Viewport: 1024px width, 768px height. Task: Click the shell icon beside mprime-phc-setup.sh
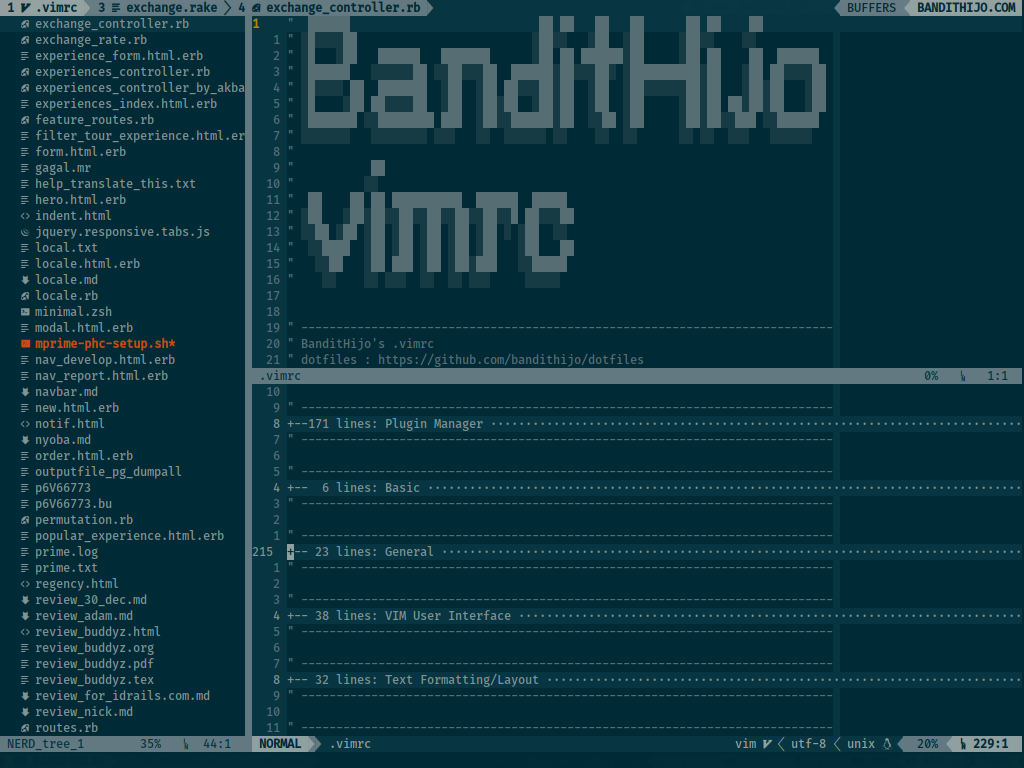[25, 344]
